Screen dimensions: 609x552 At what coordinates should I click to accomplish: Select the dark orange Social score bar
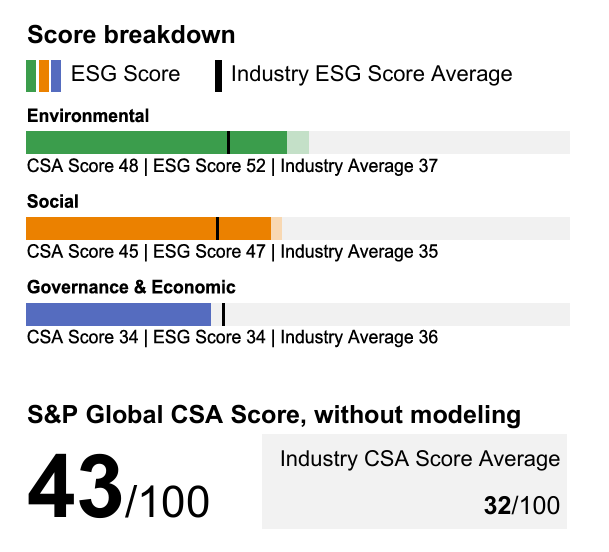pyautogui.click(x=120, y=229)
